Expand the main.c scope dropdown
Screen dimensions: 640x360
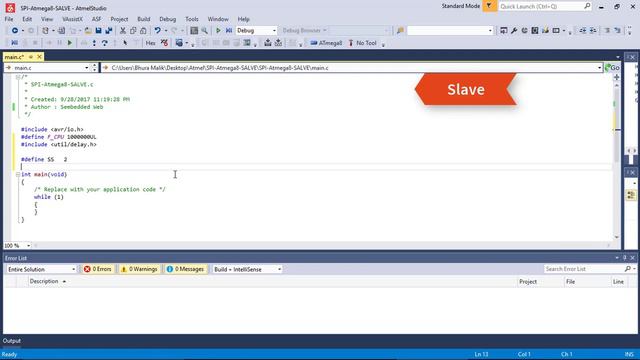[87, 68]
